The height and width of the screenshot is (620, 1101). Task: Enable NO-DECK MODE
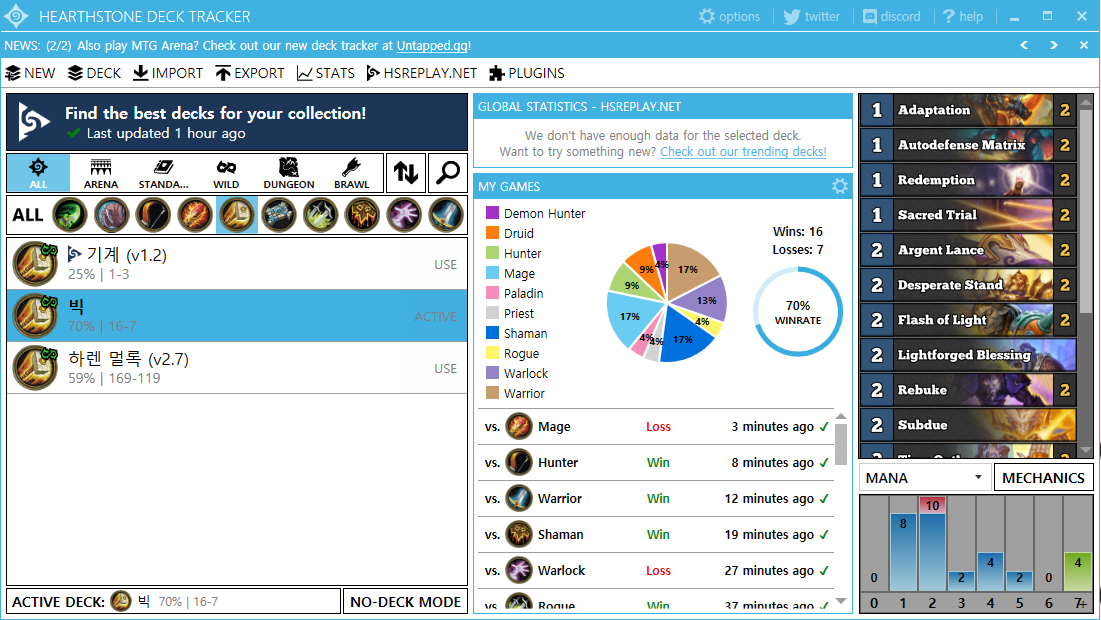405,602
